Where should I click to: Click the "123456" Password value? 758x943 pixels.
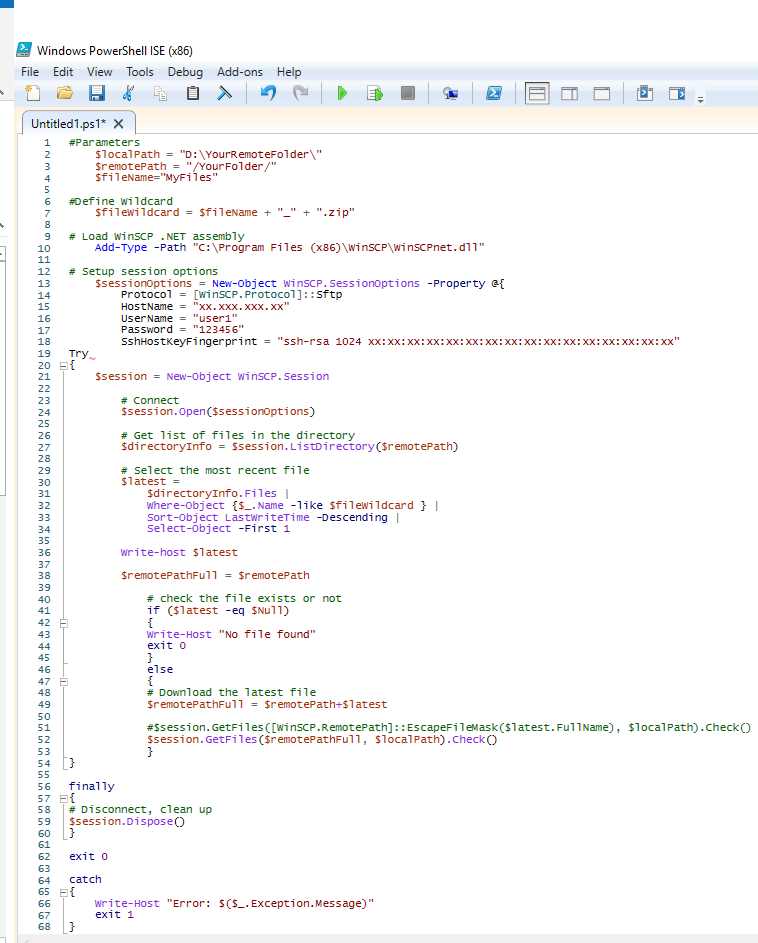coord(218,330)
